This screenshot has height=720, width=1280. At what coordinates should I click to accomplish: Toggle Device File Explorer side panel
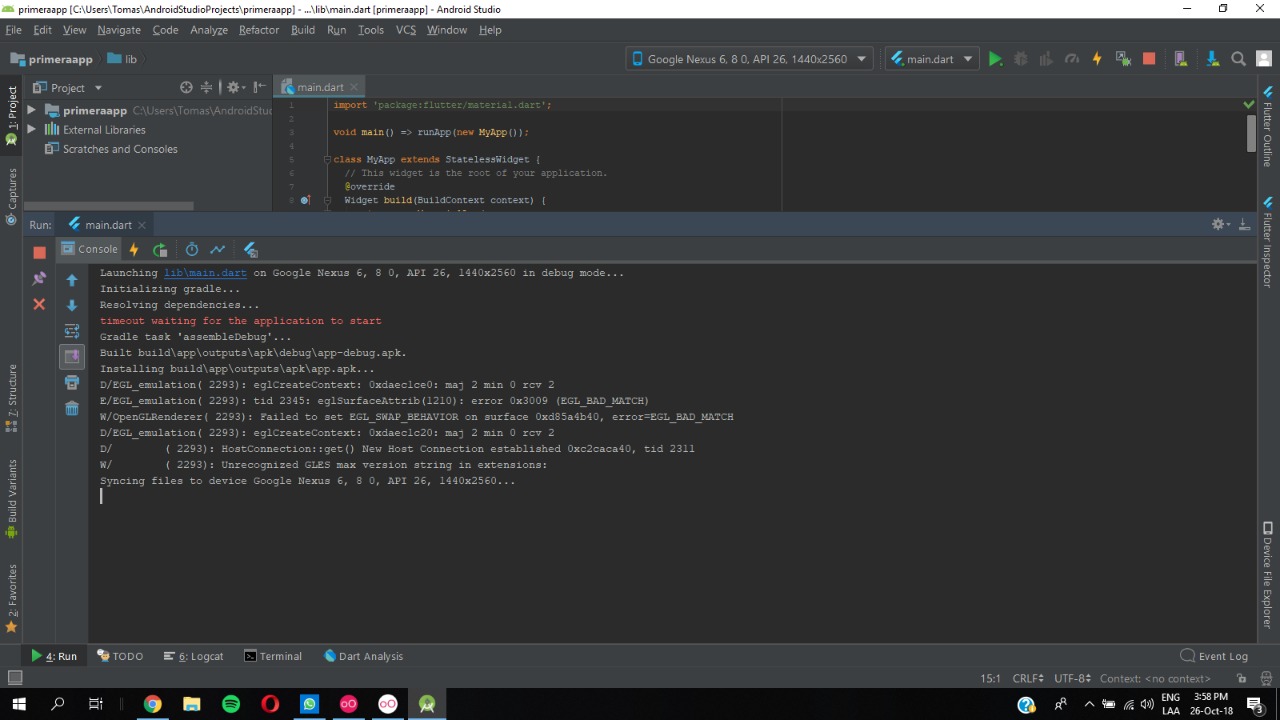click(1267, 574)
